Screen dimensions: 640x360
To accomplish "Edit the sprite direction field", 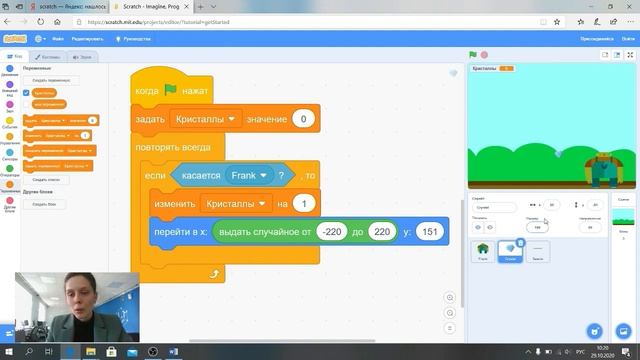I will click(x=590, y=227).
